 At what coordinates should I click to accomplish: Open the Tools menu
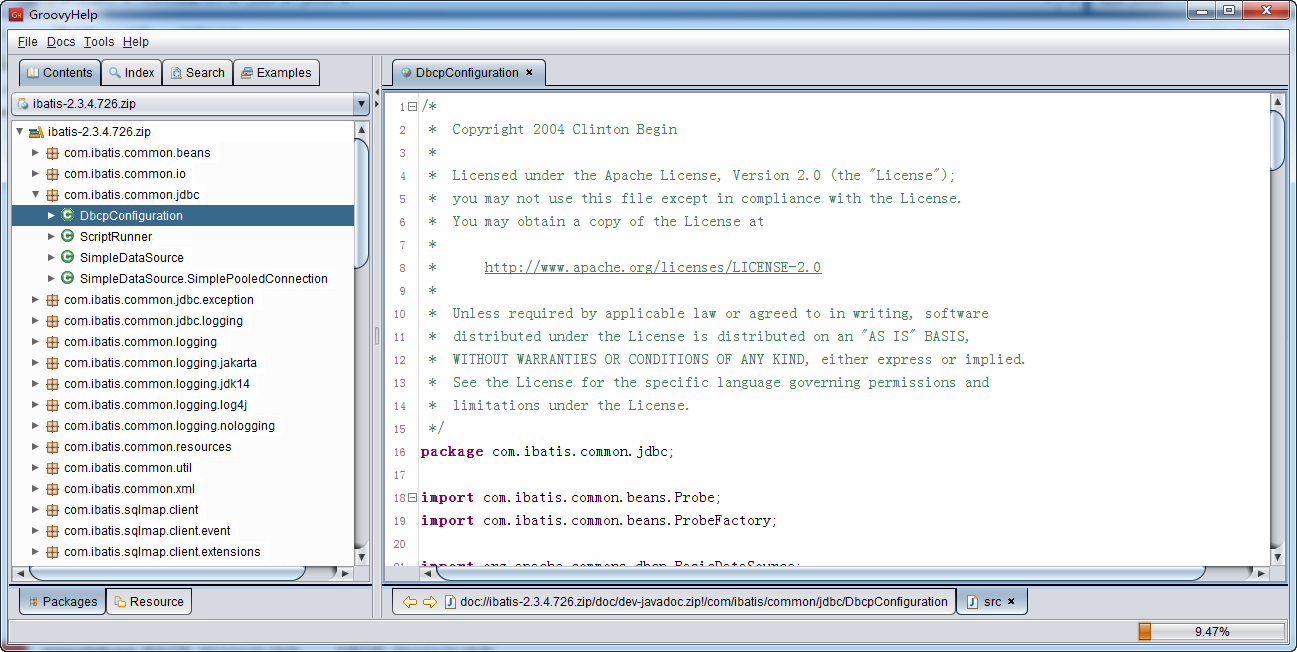(99, 42)
